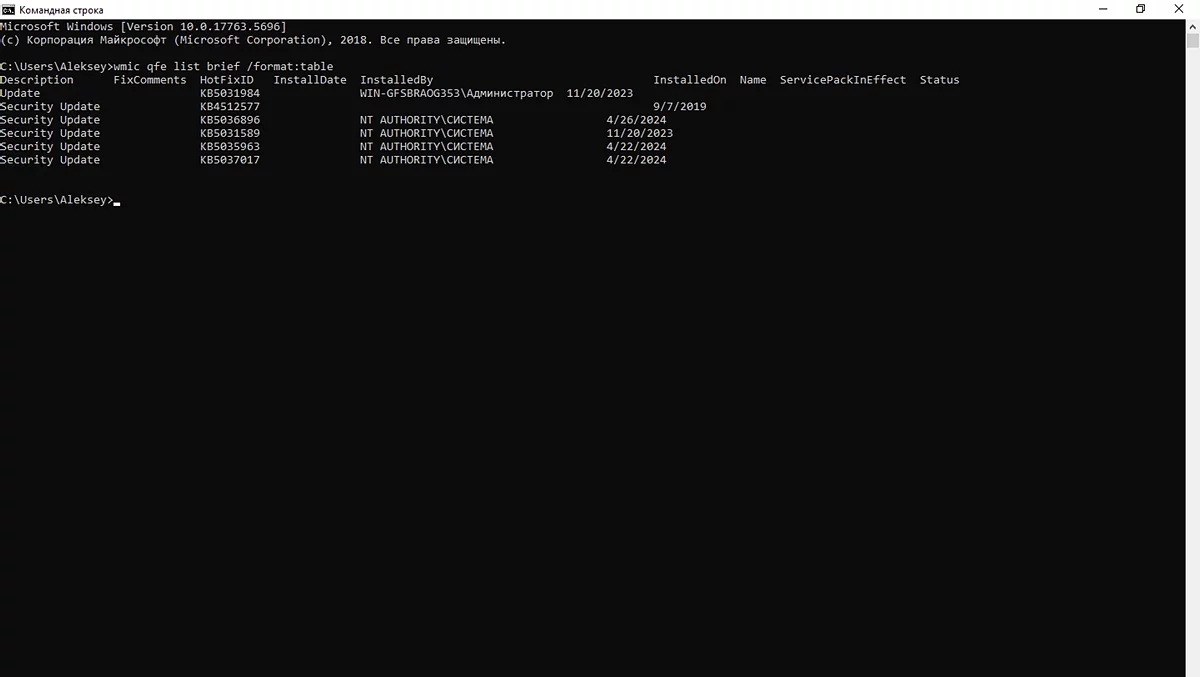
Task: Click the Status column header
Action: tap(939, 80)
